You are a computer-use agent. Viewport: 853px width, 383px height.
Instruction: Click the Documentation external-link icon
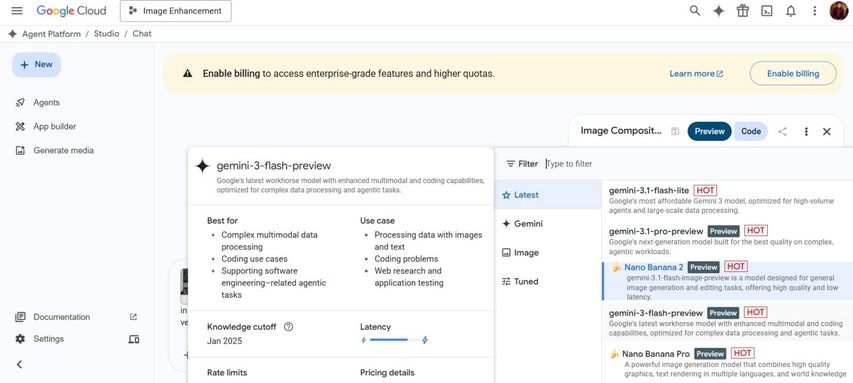pos(133,317)
